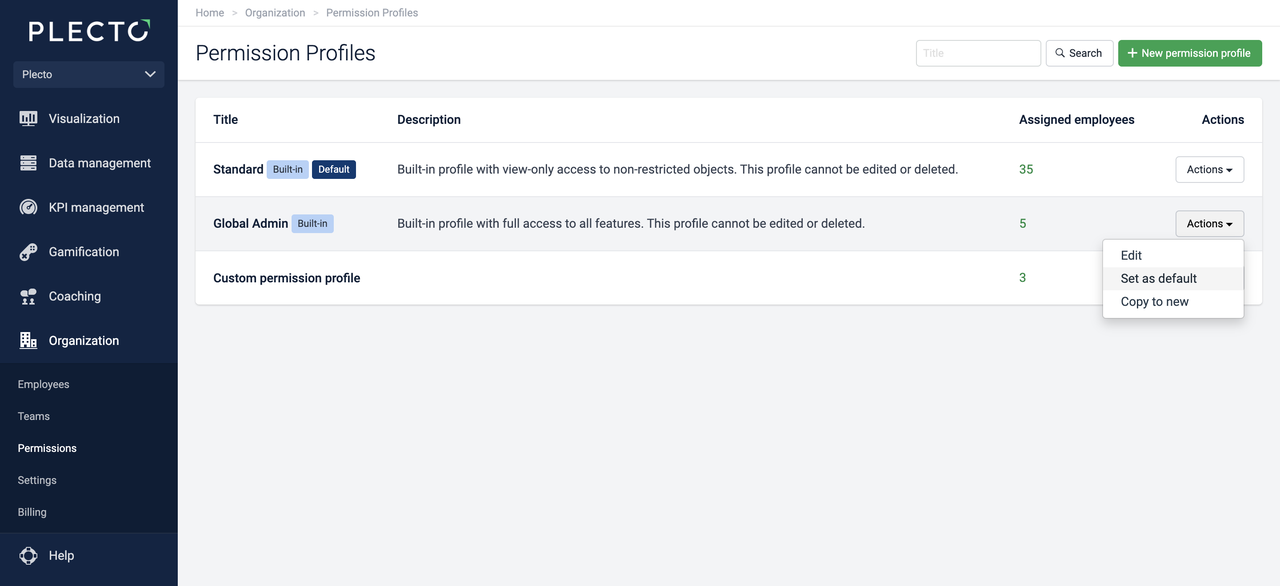Image resolution: width=1280 pixels, height=586 pixels.
Task: Click the Organization building icon
Action: click(x=28, y=341)
